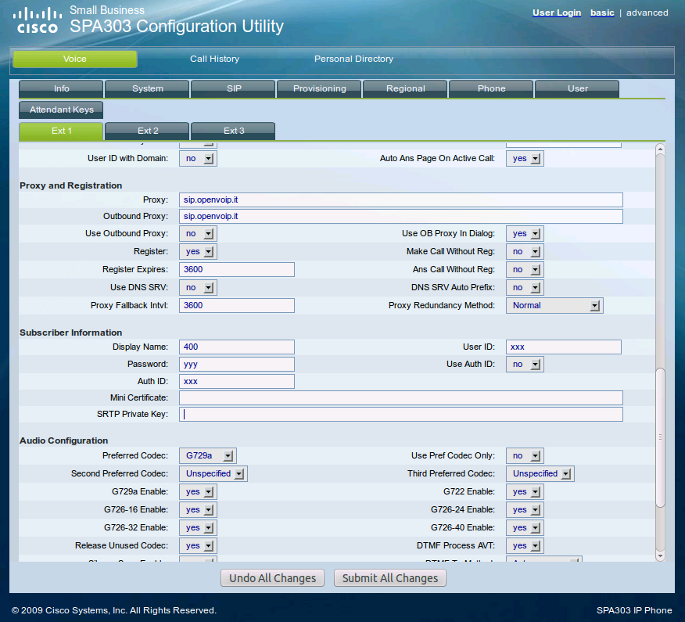Open DNS SRV Auto Prefix dropdown
This screenshot has width=685, height=622.
click(525, 287)
